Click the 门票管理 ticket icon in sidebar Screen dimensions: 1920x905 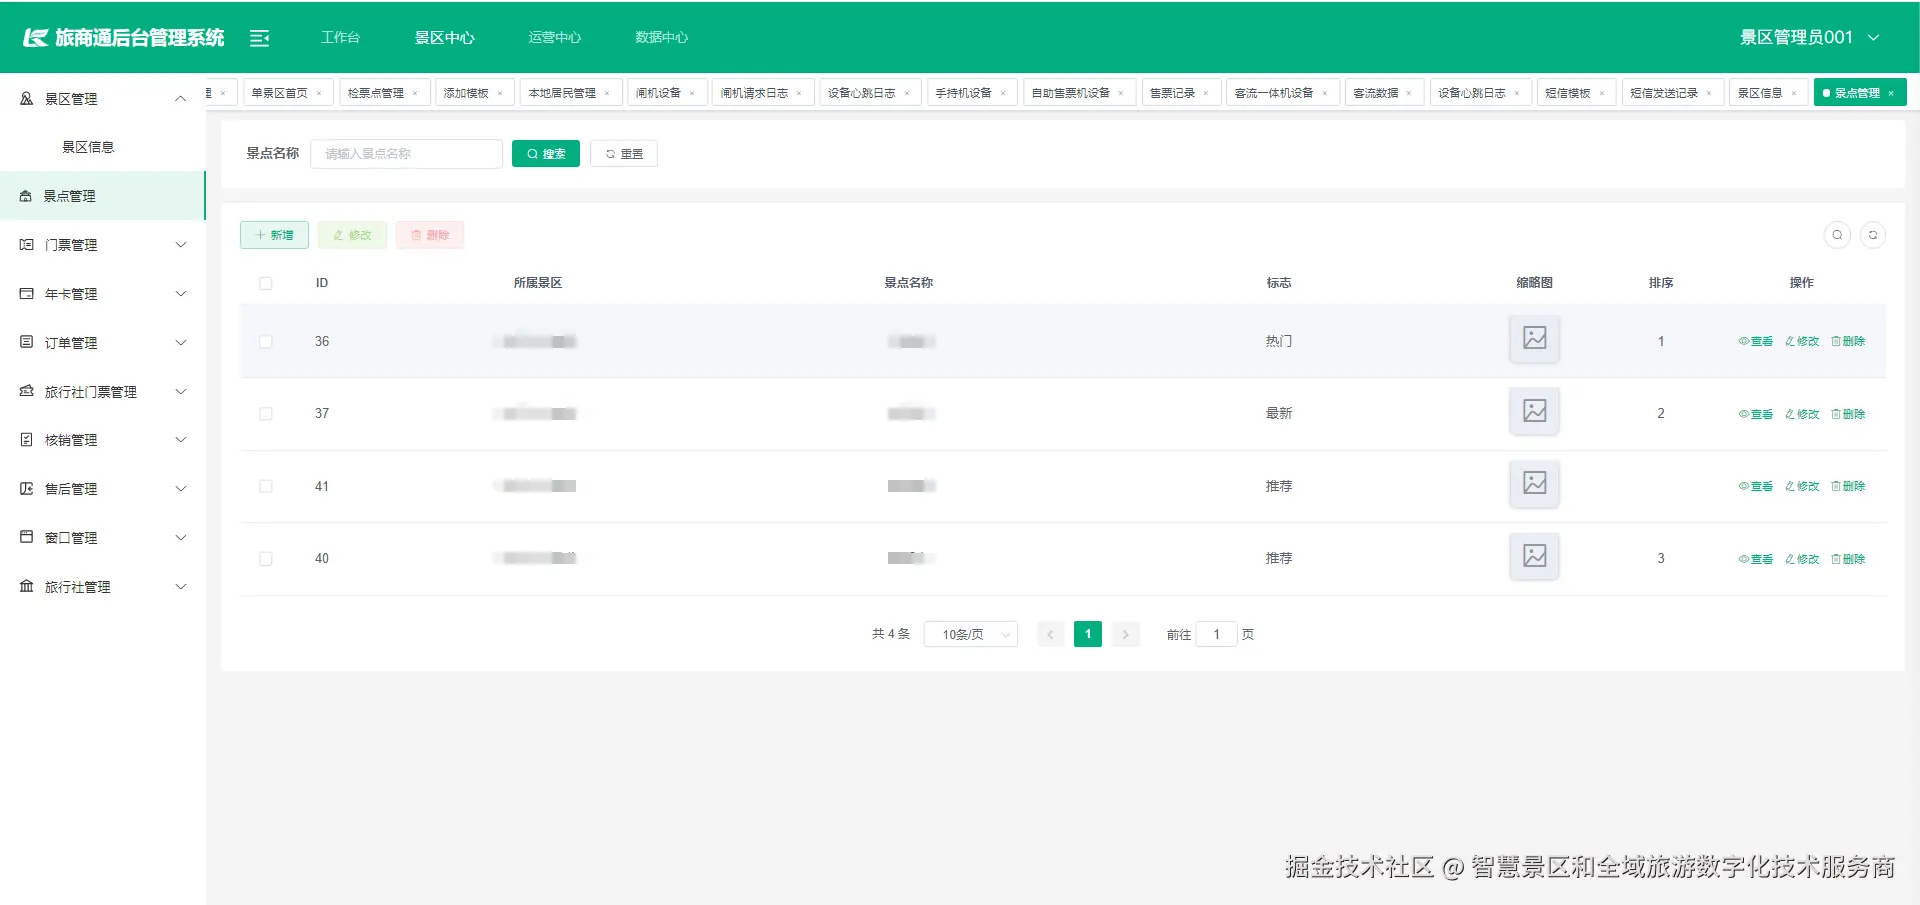[x=27, y=245]
